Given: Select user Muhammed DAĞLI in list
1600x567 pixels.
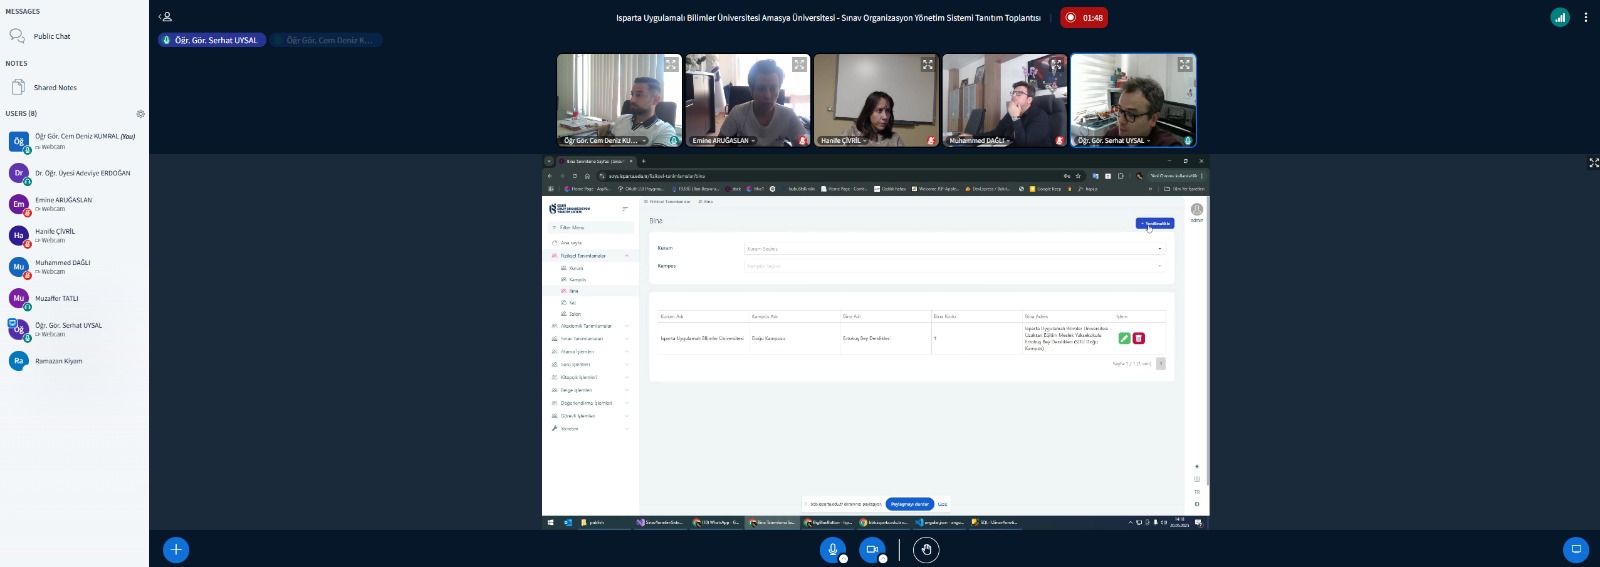Looking at the screenshot, I should (x=74, y=267).
